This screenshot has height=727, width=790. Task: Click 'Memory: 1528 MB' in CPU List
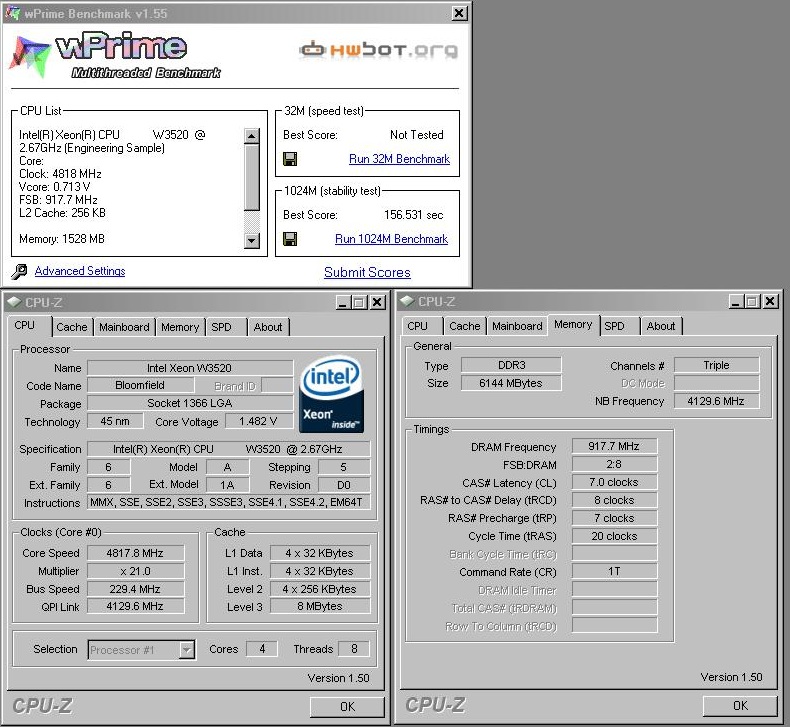click(62, 239)
